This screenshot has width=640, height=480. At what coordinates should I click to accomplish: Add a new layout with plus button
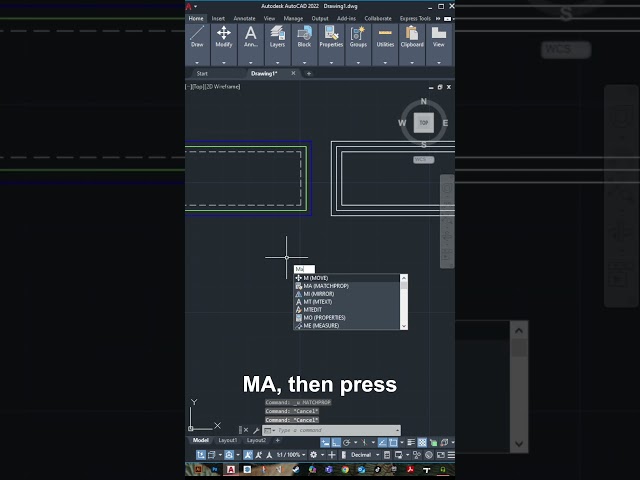point(278,440)
